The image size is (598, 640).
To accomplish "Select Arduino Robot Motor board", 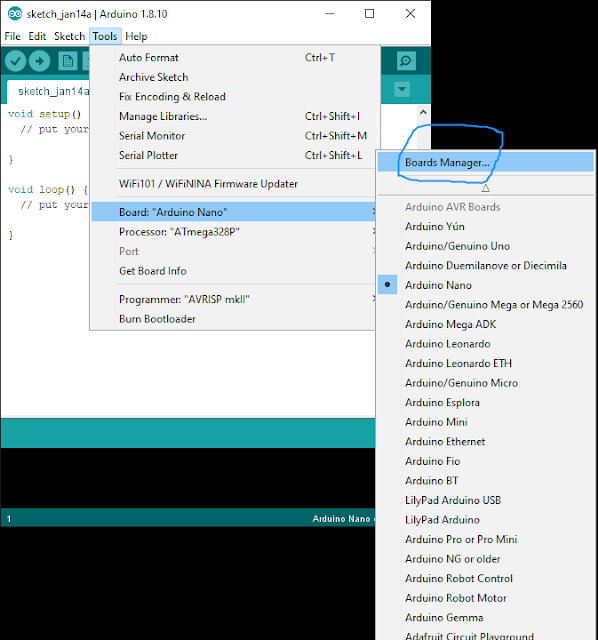I will 486,598.
